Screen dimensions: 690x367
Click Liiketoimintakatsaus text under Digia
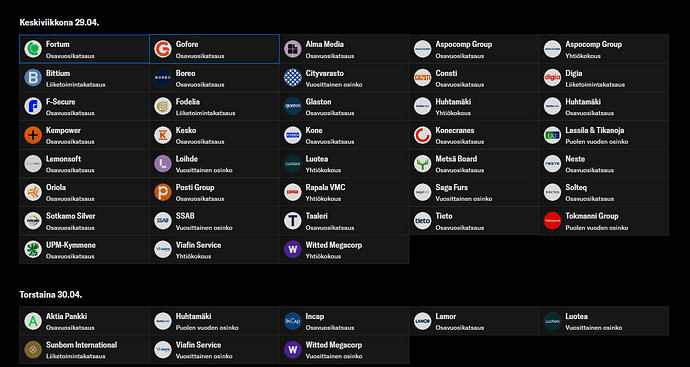[x=595, y=84]
